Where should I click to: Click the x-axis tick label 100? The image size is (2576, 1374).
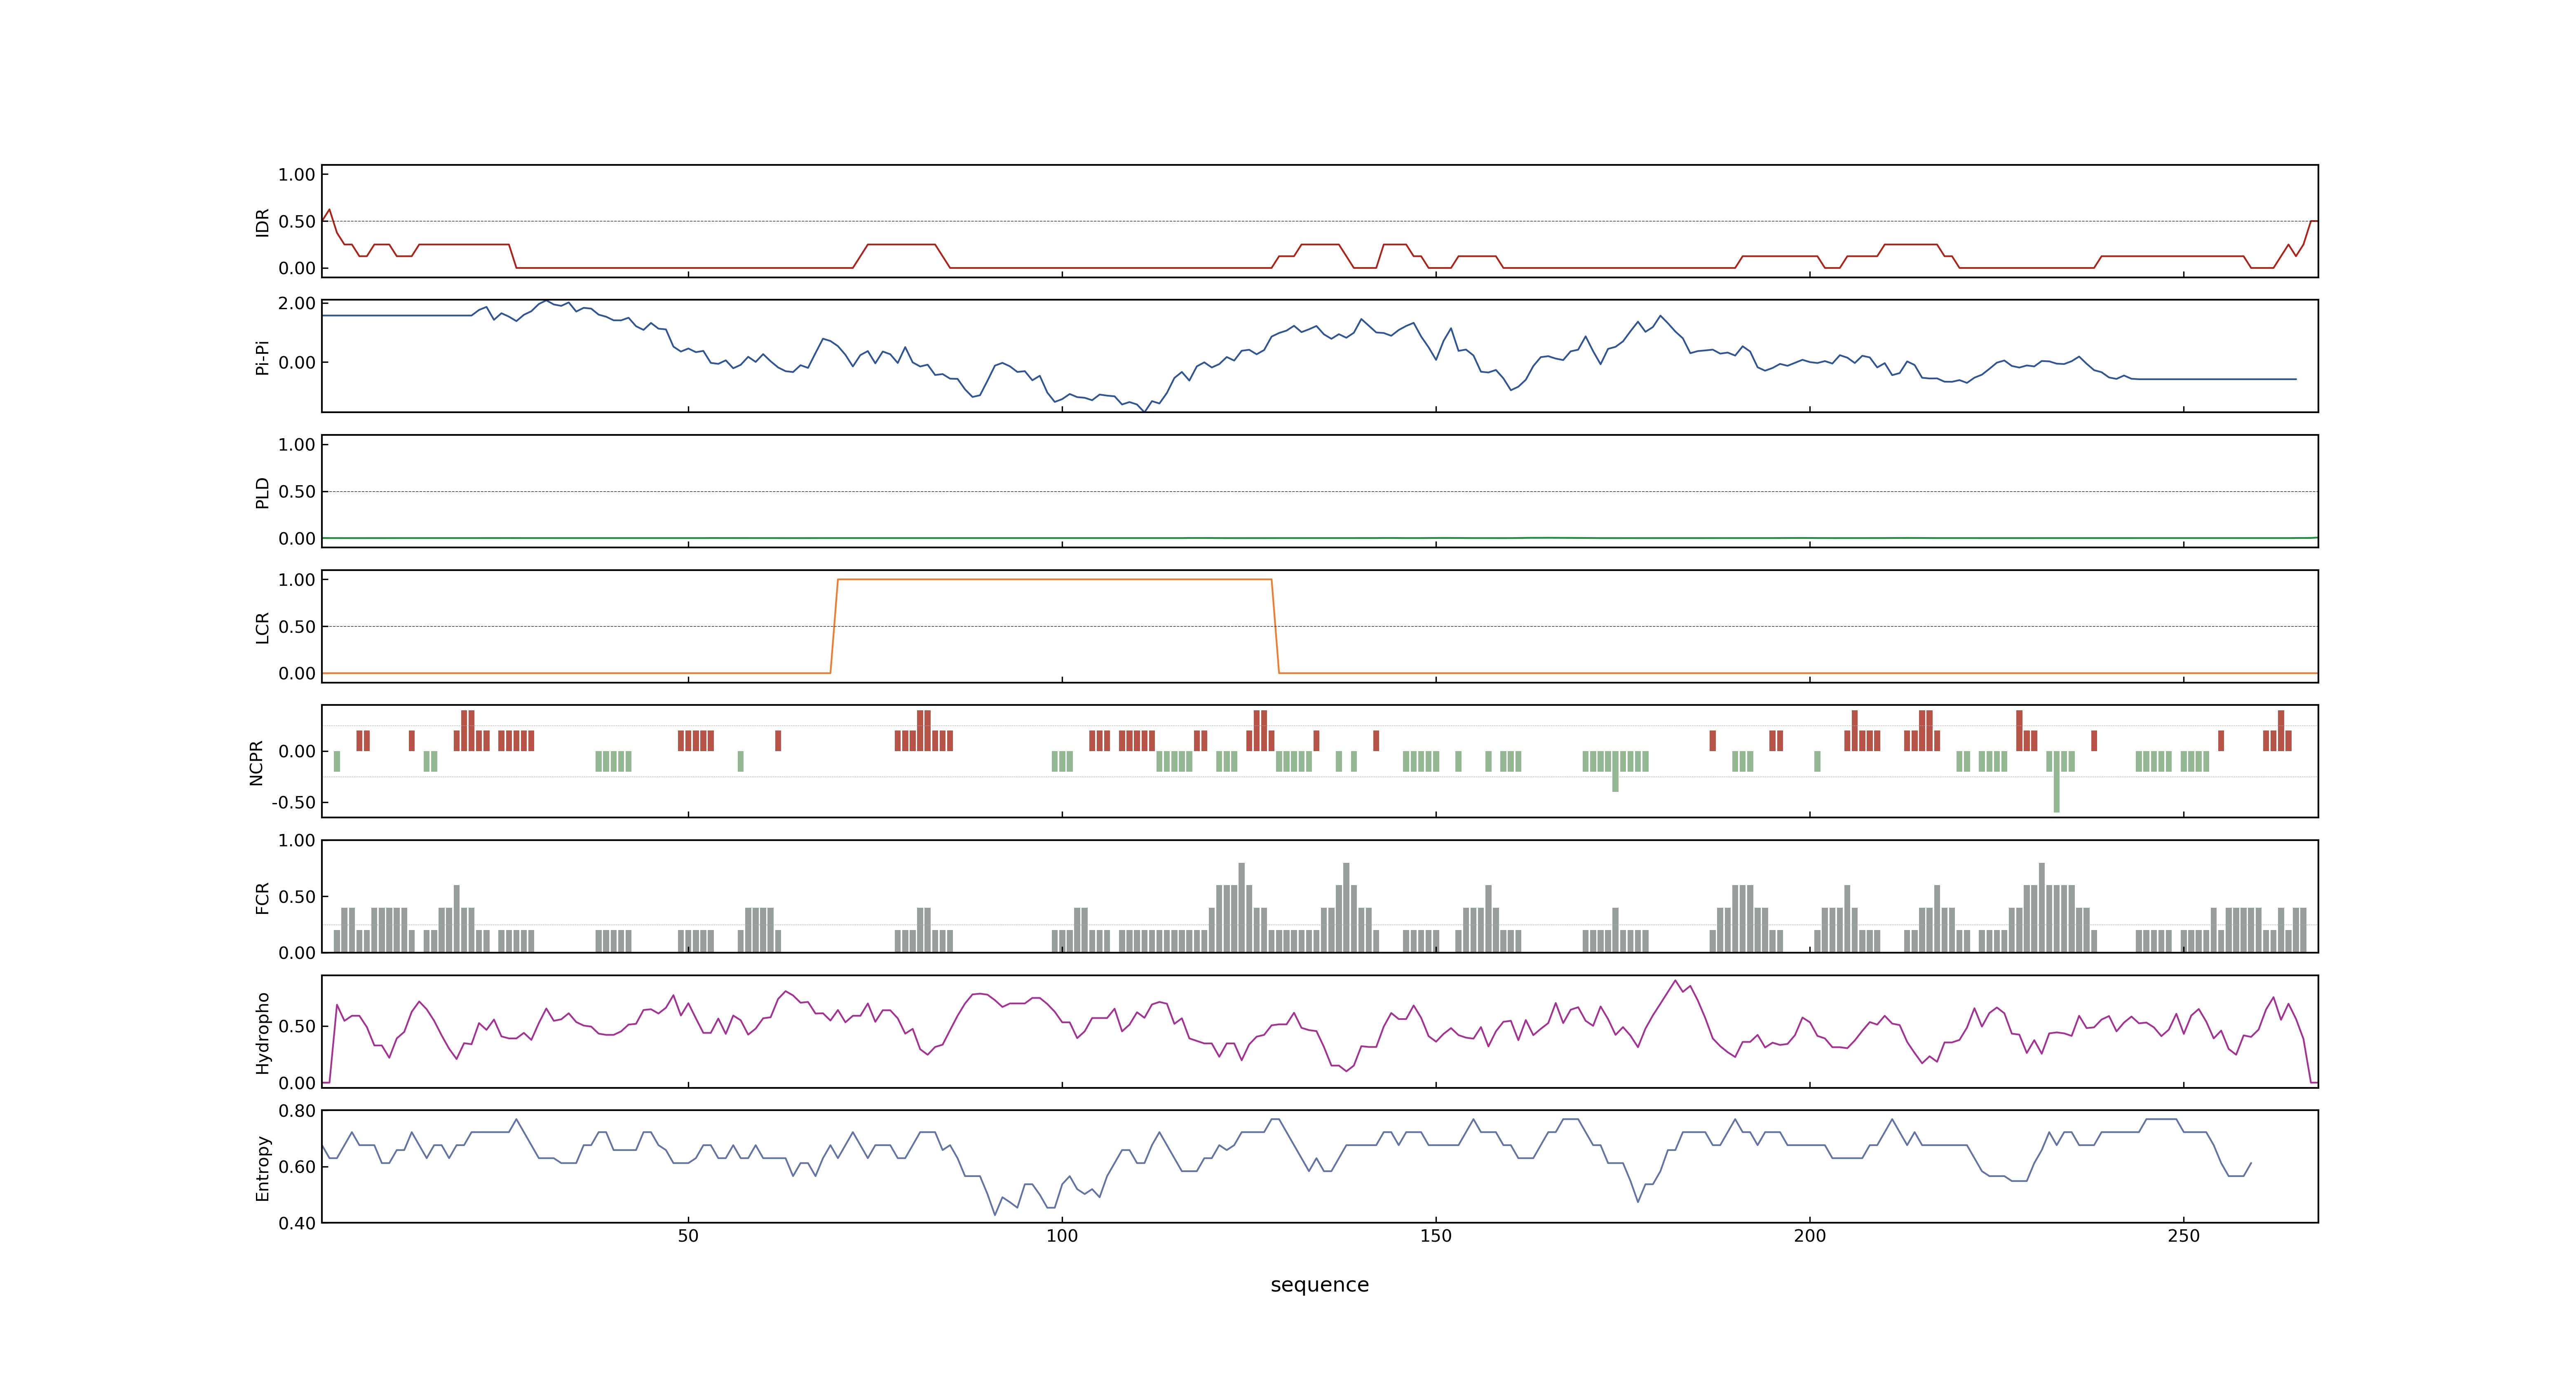click(x=1062, y=1236)
